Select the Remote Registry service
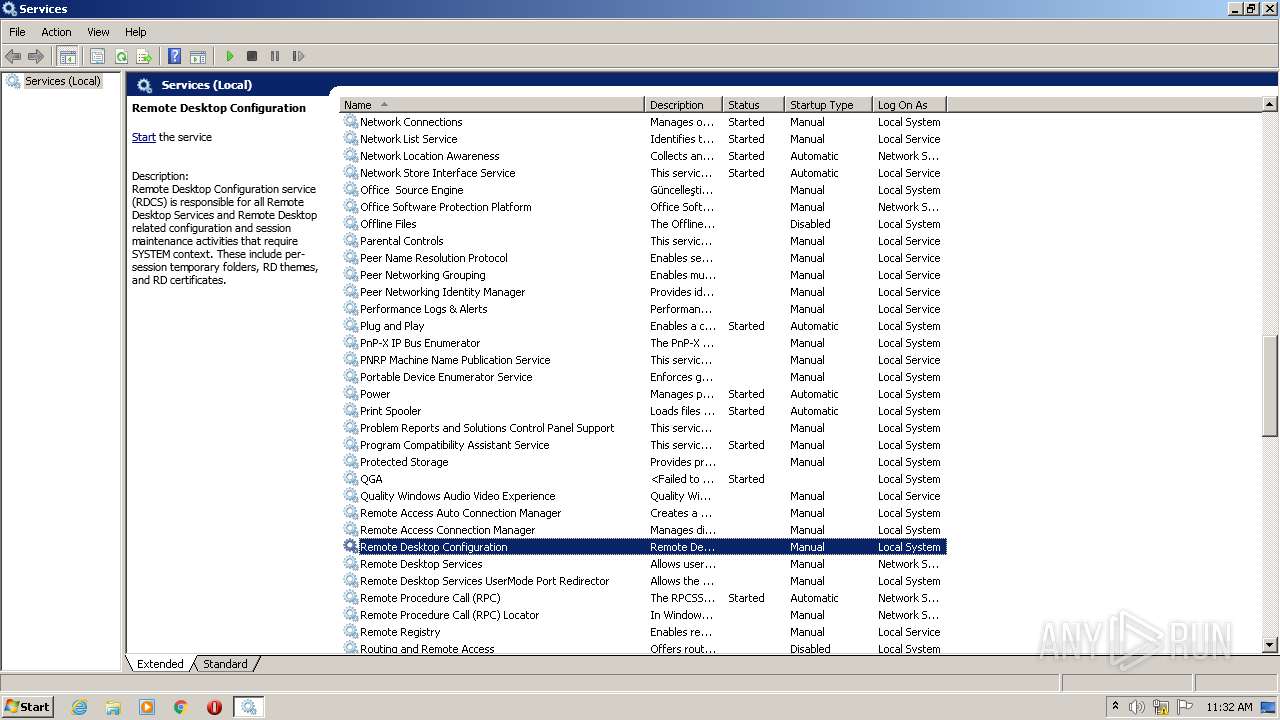 [x=643, y=632]
